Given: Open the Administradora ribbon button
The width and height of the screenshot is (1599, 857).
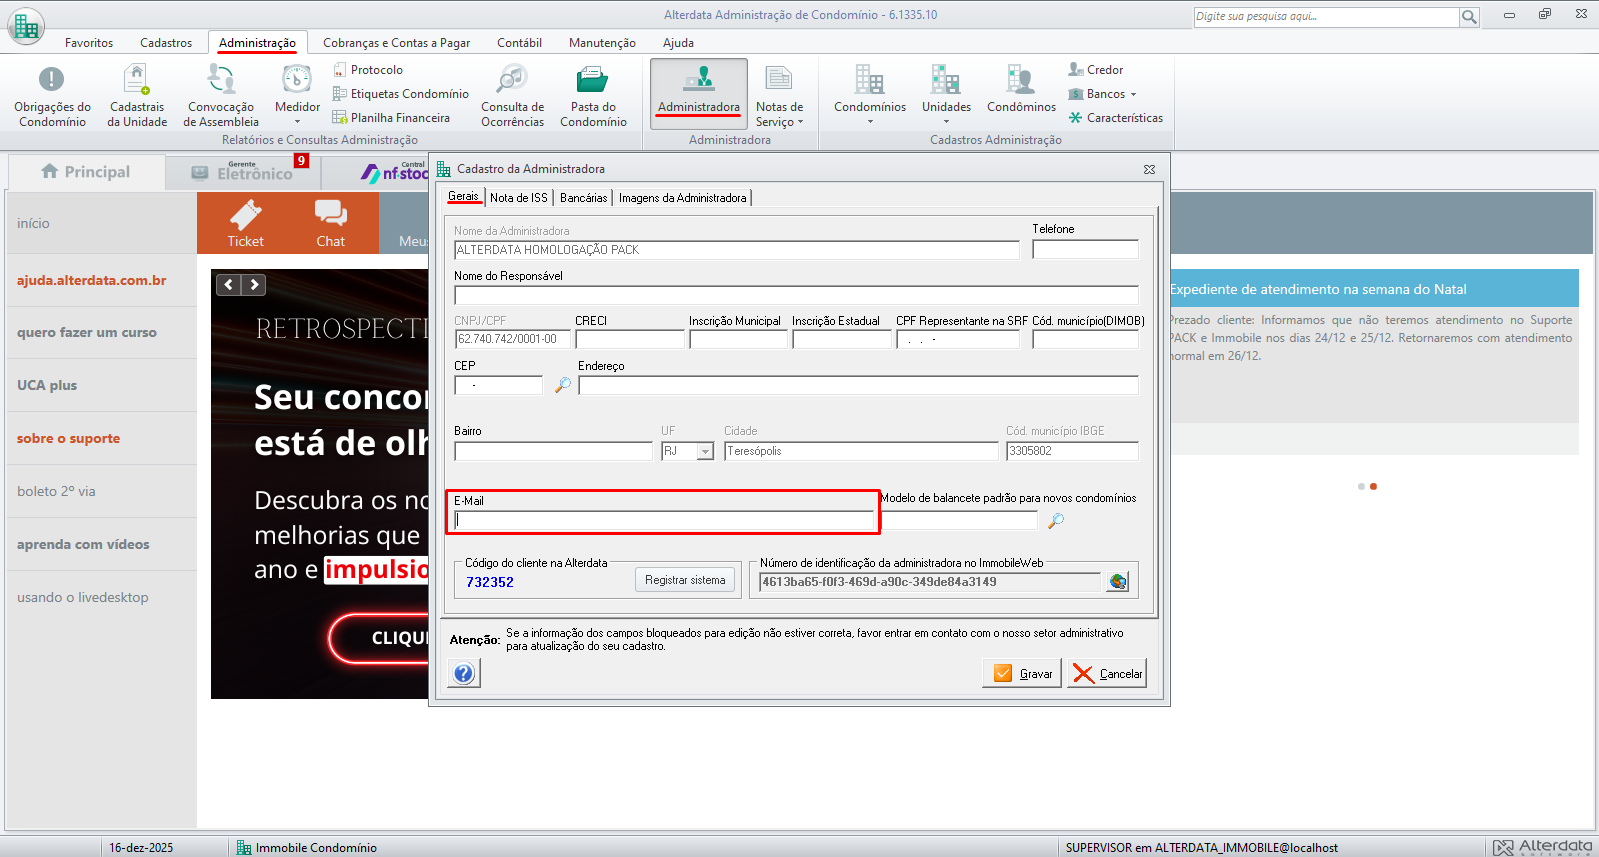Looking at the screenshot, I should click(x=699, y=94).
